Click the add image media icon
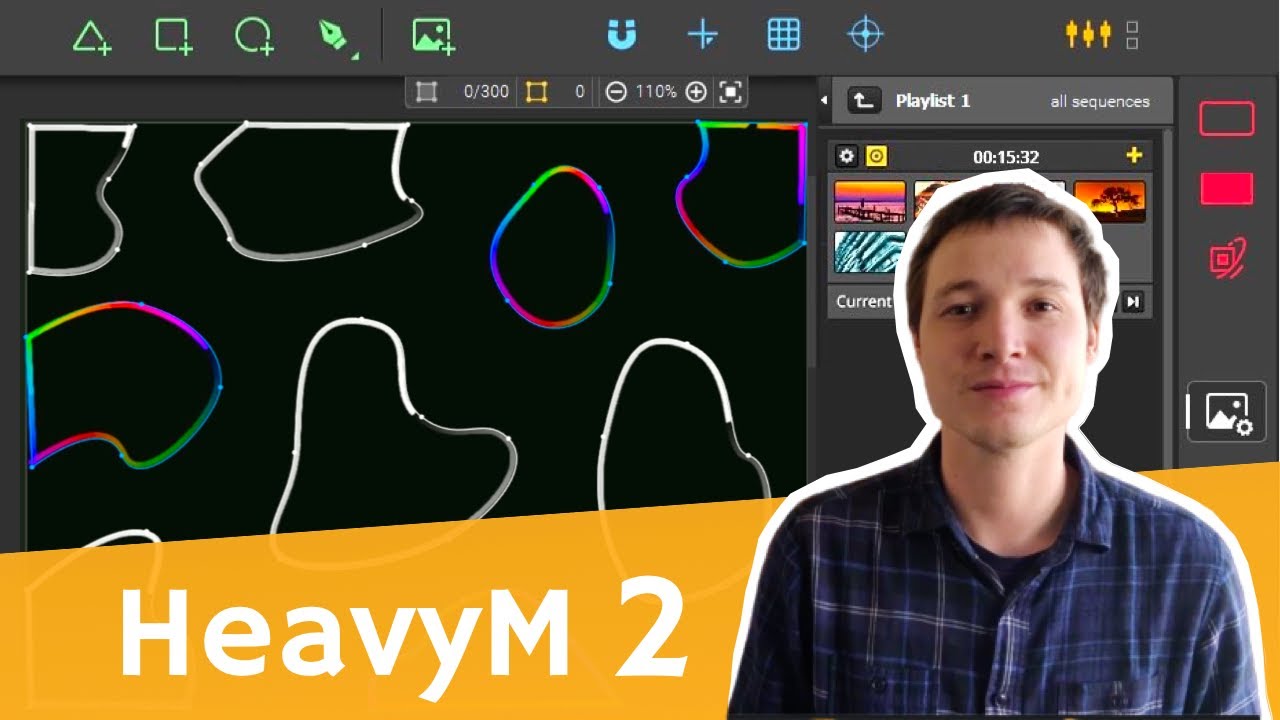This screenshot has height=720, width=1280. pos(433,36)
